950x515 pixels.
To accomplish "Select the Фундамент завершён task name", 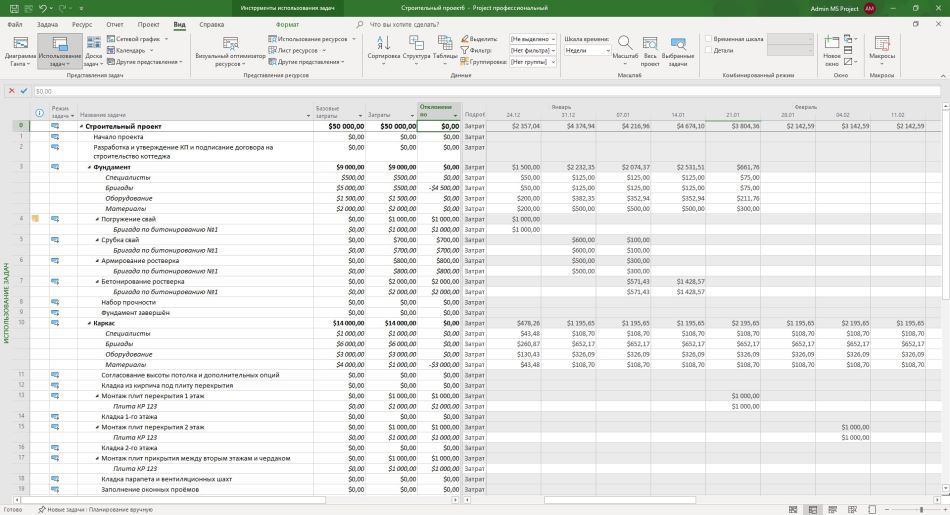I will (135, 313).
